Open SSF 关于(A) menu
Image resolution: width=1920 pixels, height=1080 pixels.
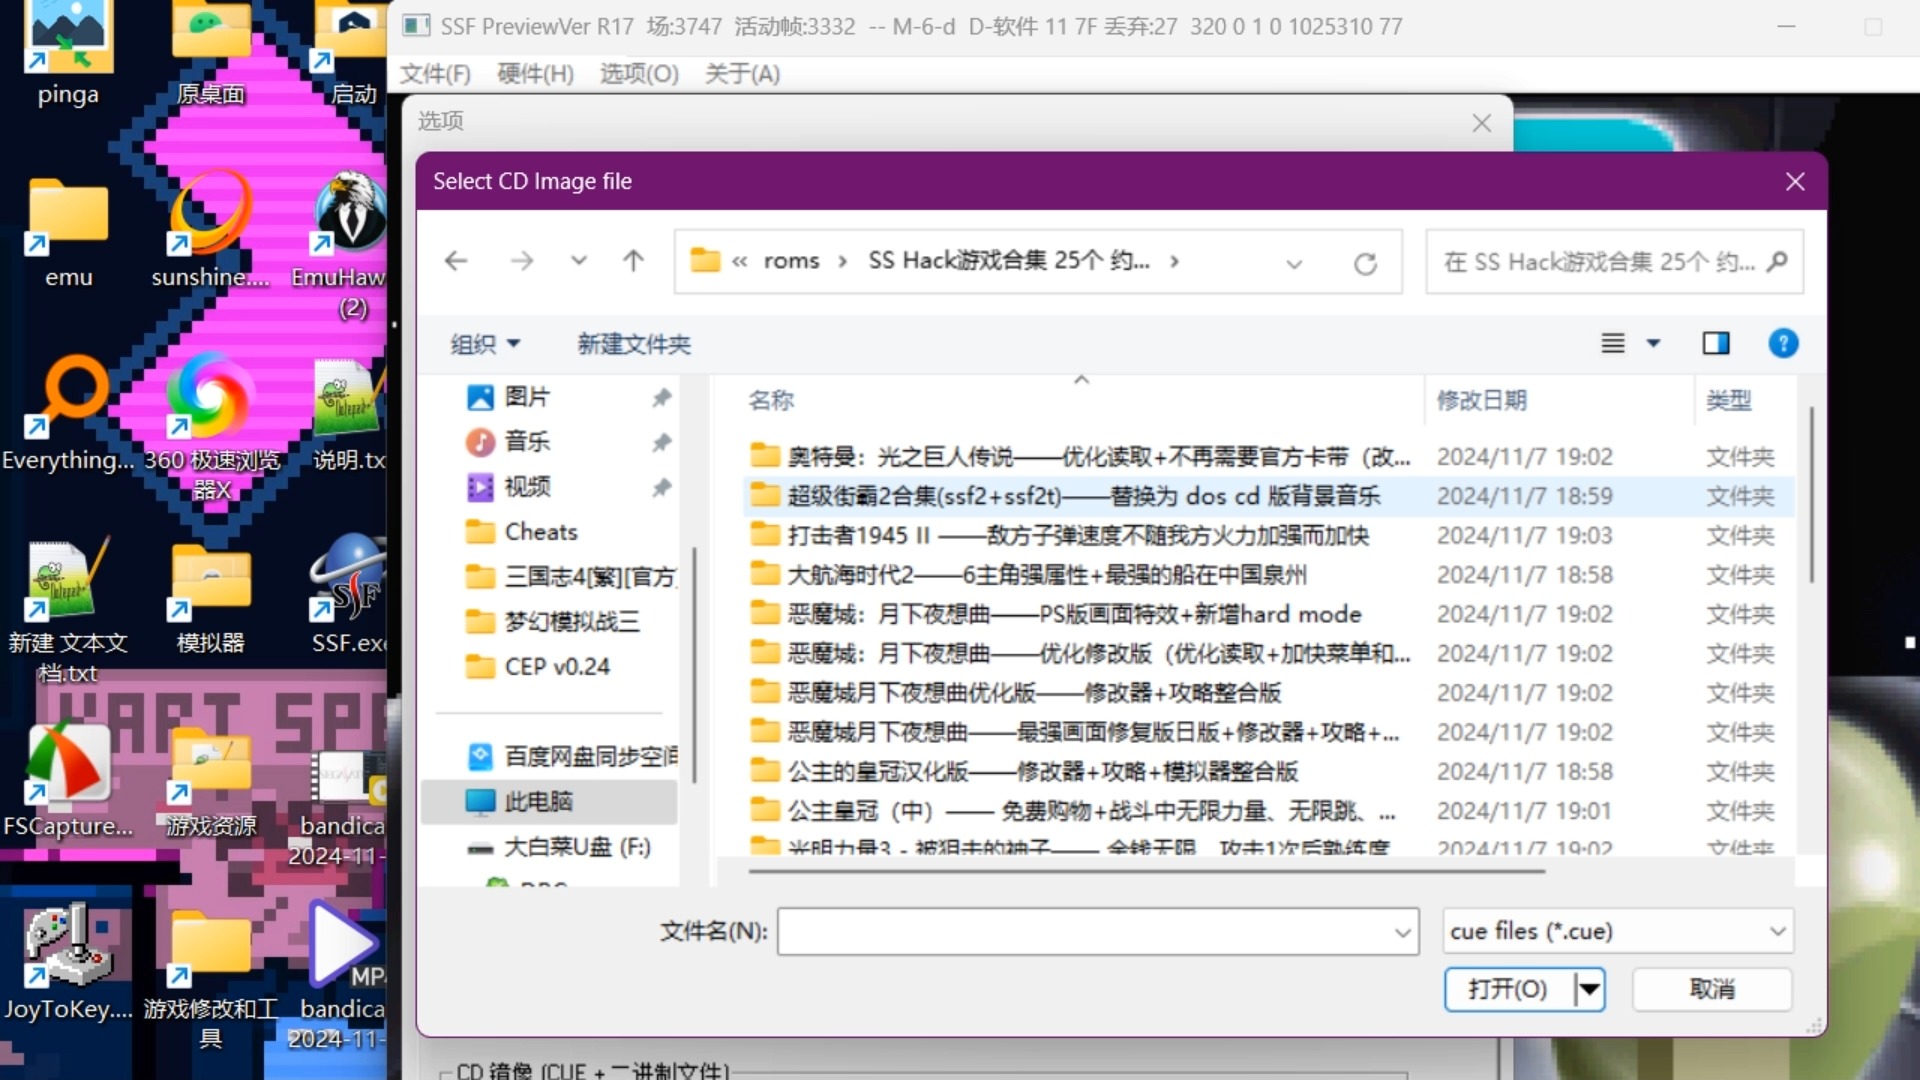coord(742,74)
